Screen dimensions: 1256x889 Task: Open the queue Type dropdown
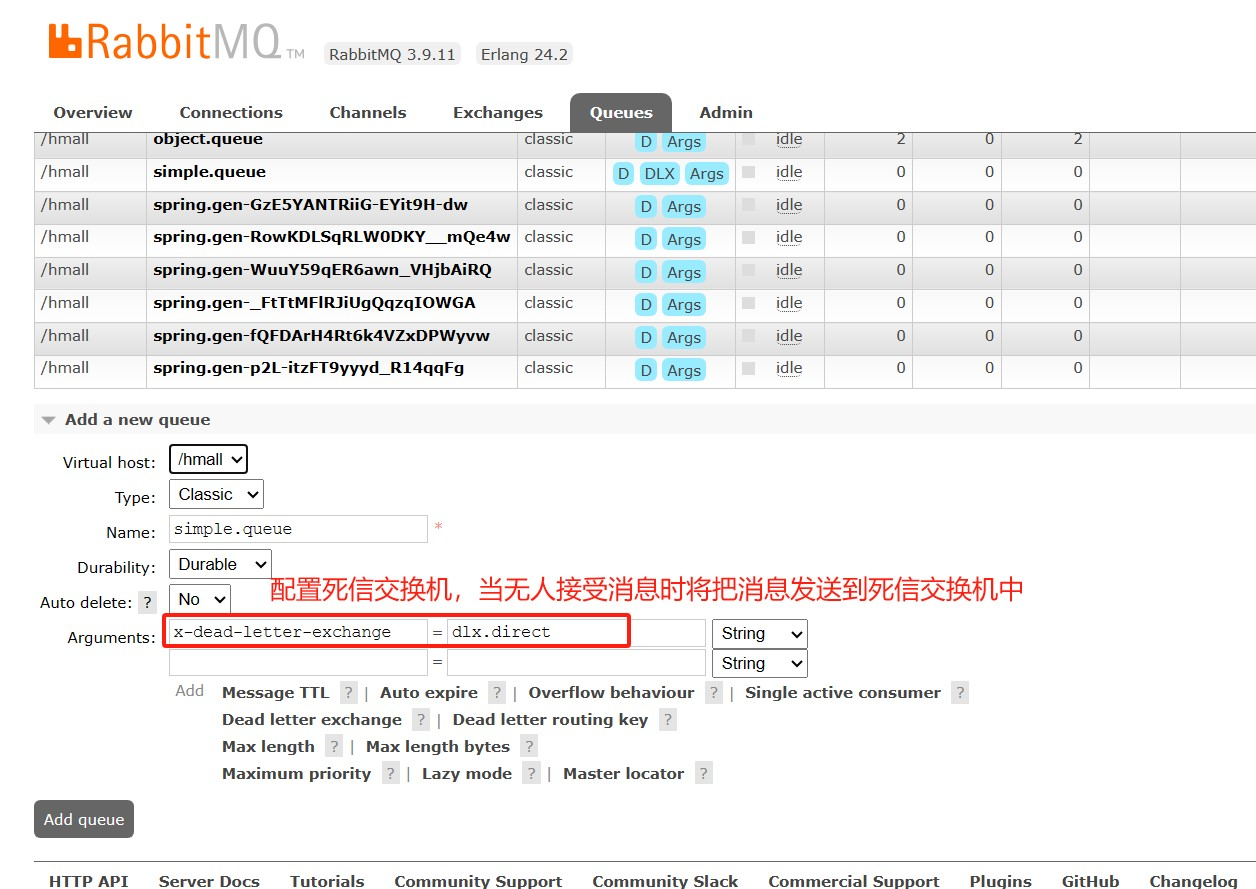(x=216, y=495)
